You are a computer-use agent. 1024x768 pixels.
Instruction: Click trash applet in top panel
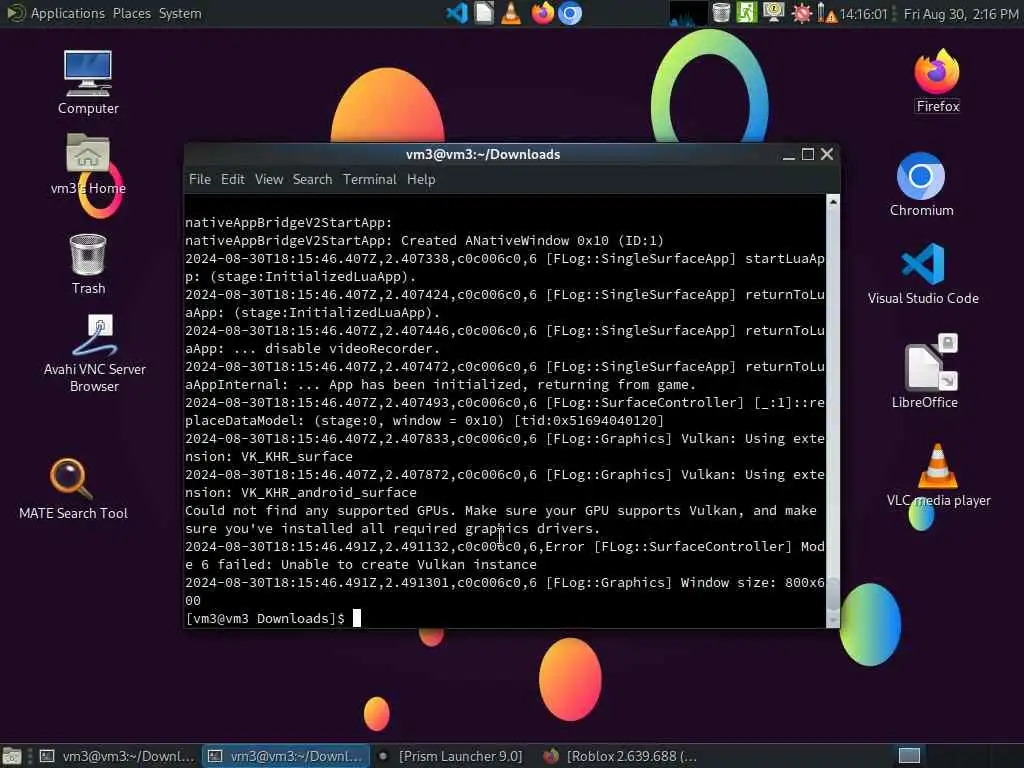[x=721, y=13]
